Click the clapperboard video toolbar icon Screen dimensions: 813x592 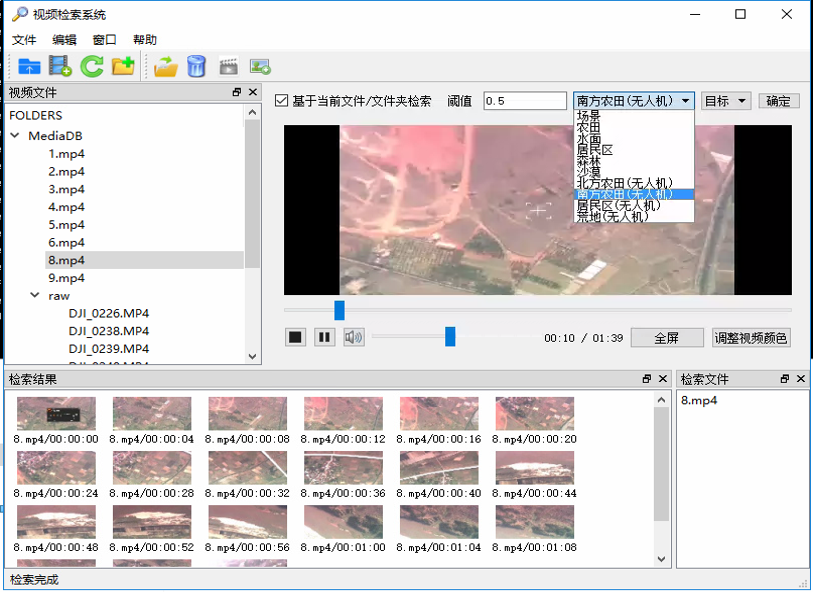tap(229, 67)
